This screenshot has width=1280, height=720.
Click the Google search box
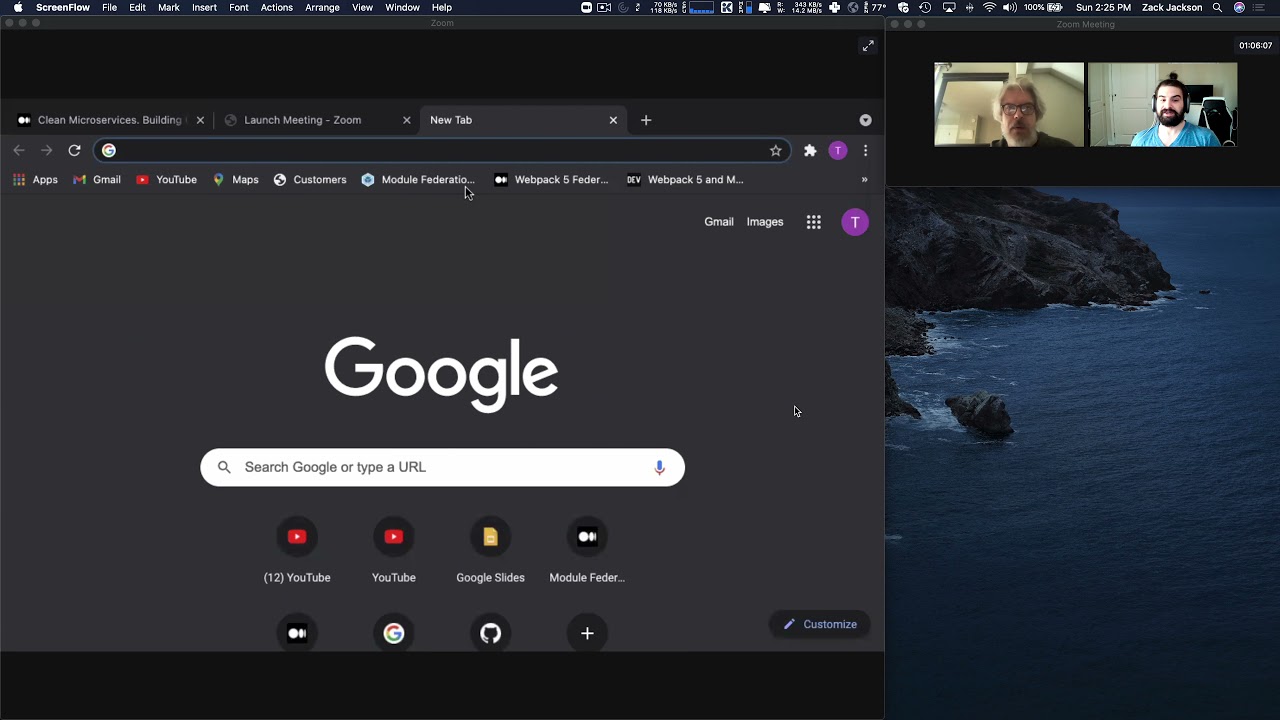(x=442, y=467)
